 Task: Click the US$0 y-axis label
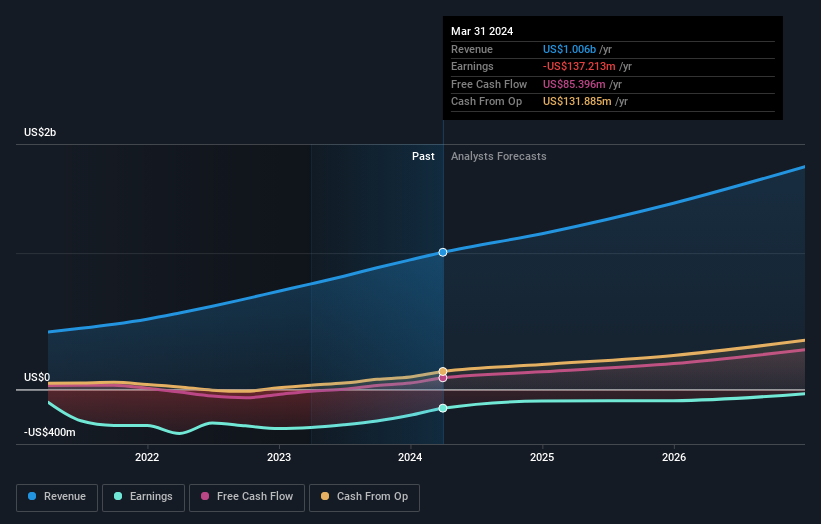point(37,377)
